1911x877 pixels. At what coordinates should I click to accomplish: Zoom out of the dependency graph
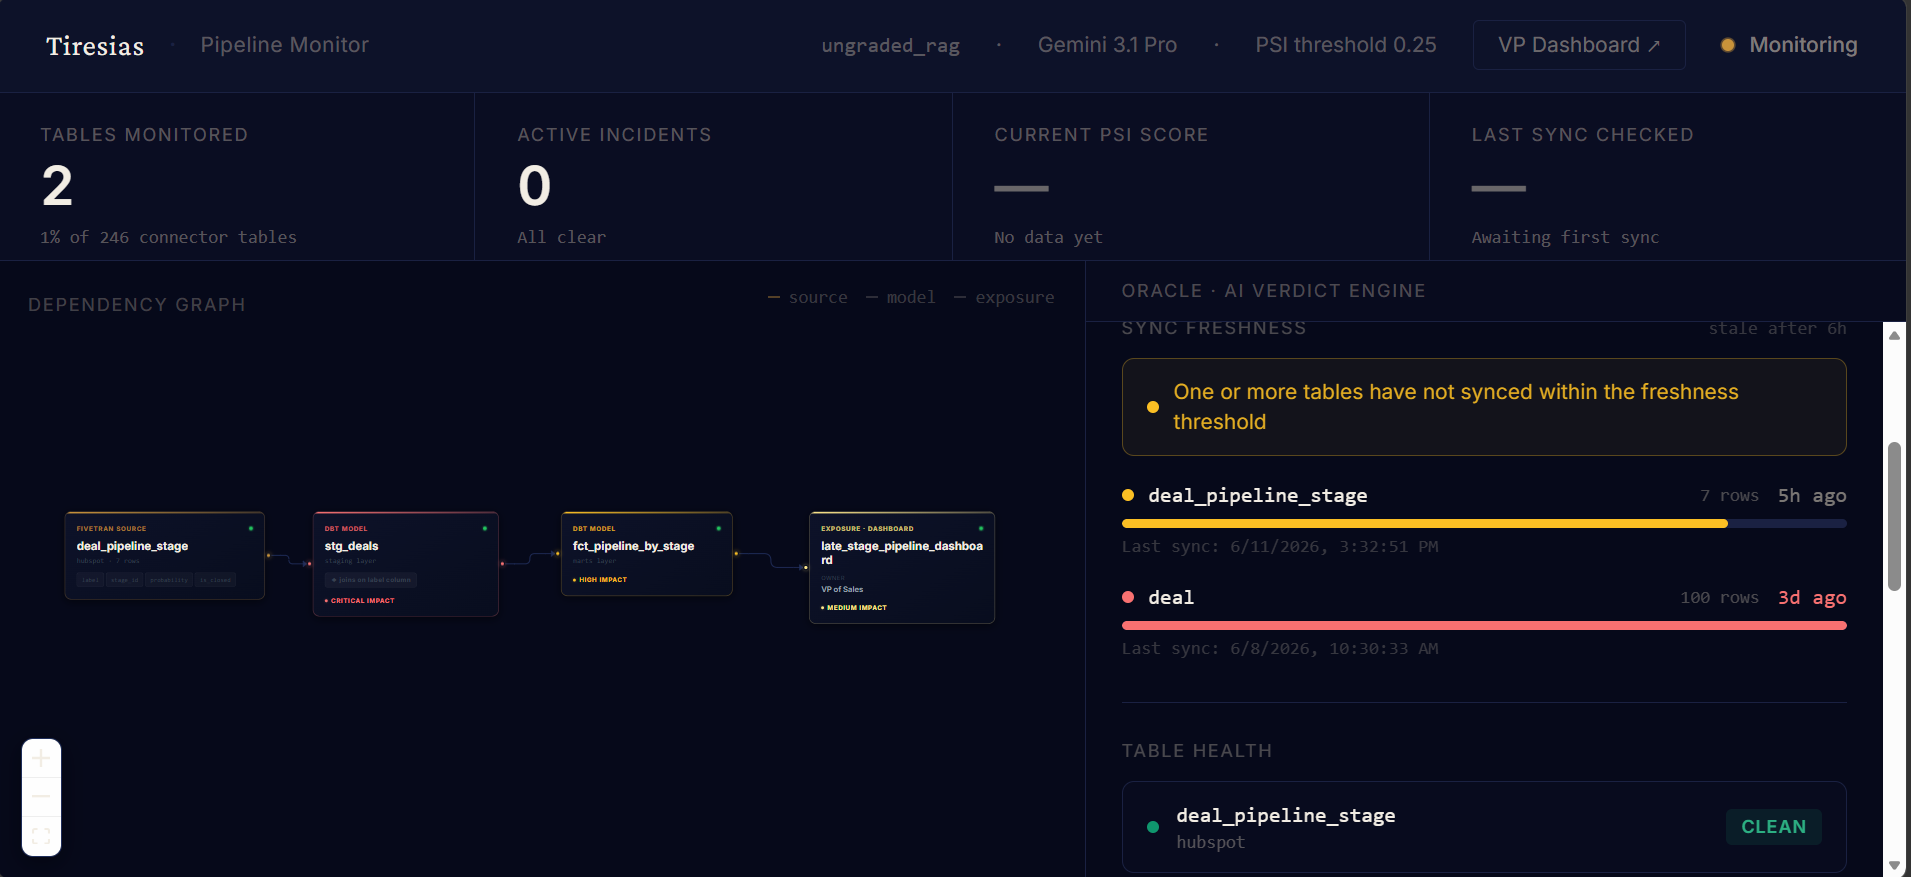41,797
